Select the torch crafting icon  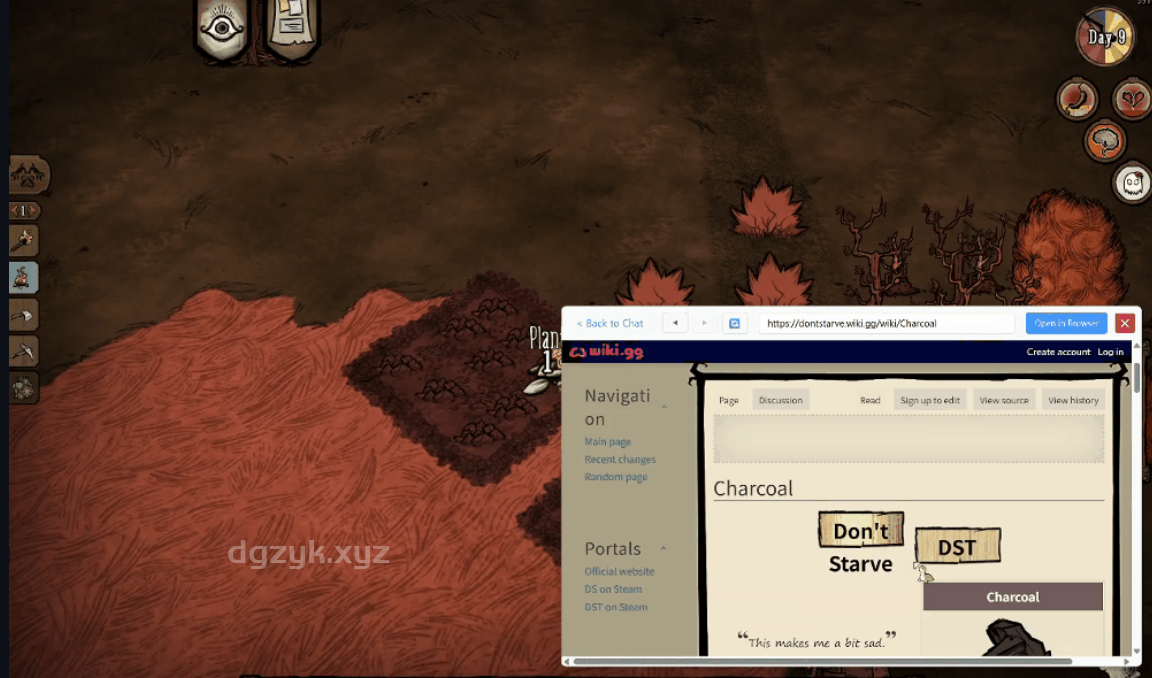[23, 241]
